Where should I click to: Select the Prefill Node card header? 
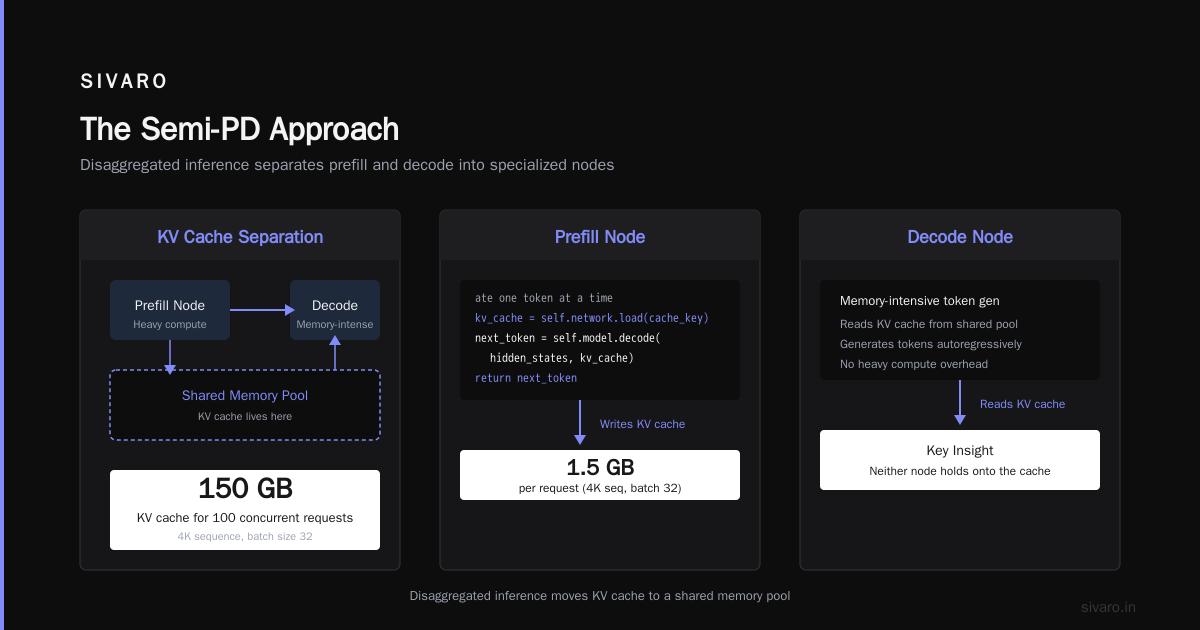(600, 237)
